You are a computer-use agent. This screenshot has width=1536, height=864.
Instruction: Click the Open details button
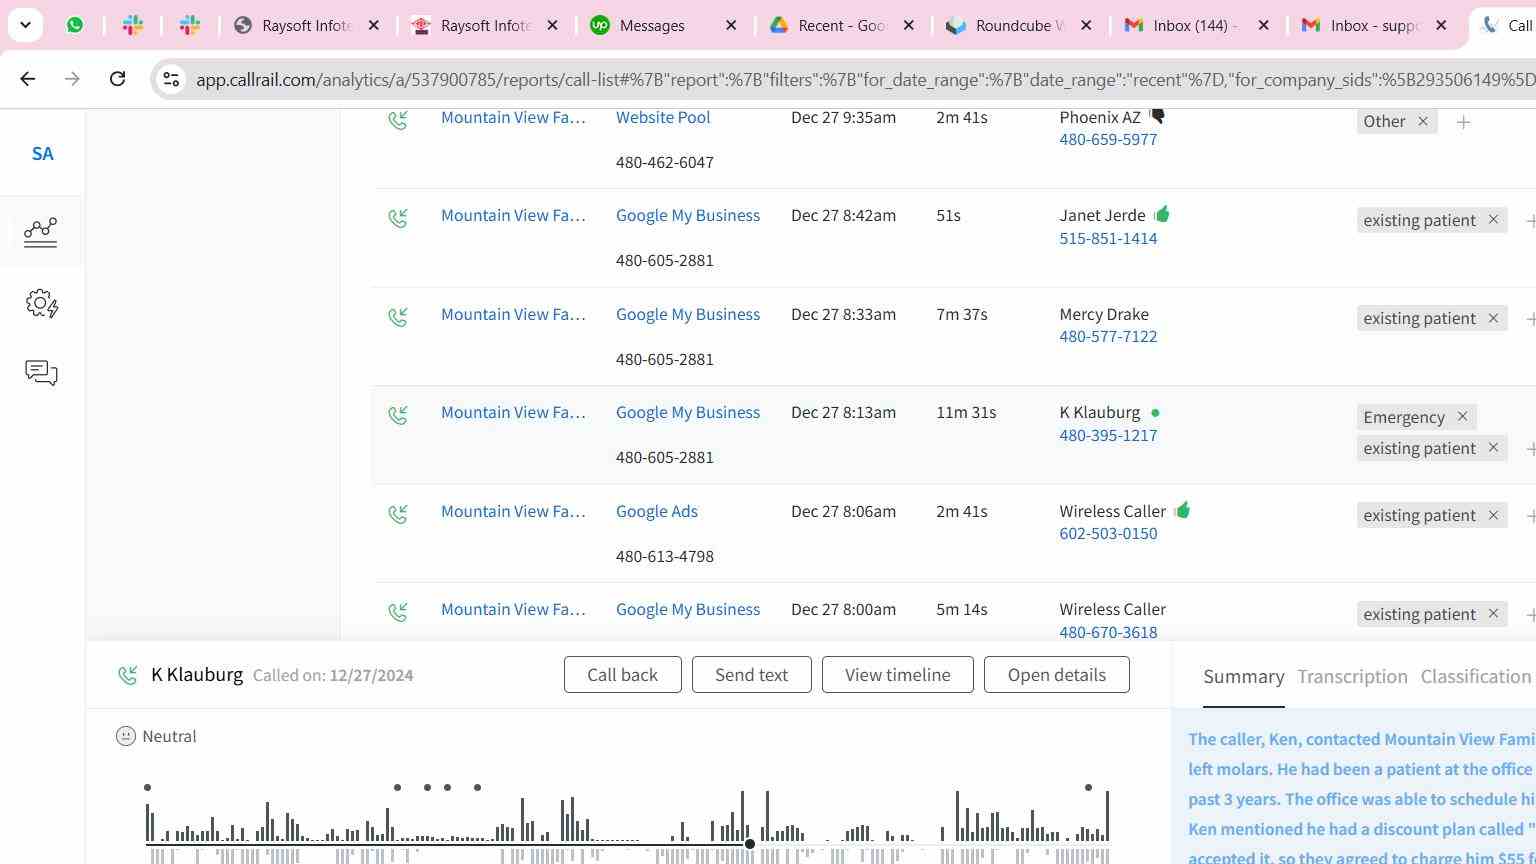click(x=1056, y=675)
